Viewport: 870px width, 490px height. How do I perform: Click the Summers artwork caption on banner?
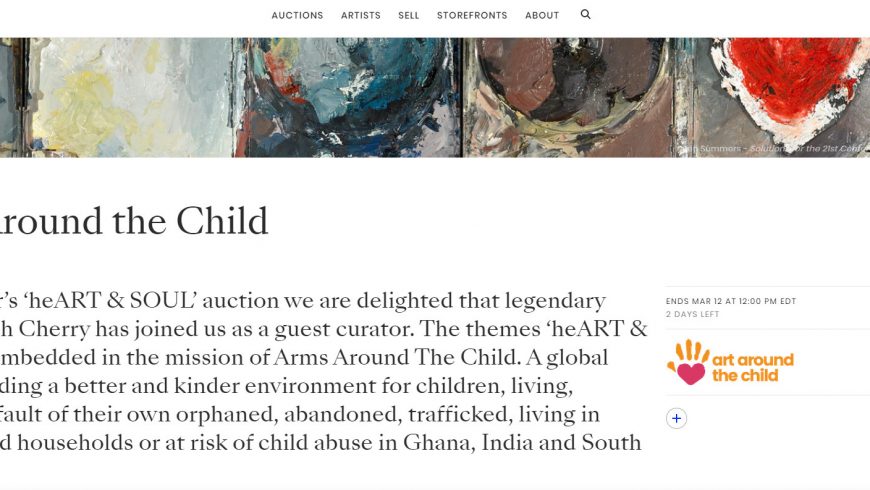click(780, 148)
